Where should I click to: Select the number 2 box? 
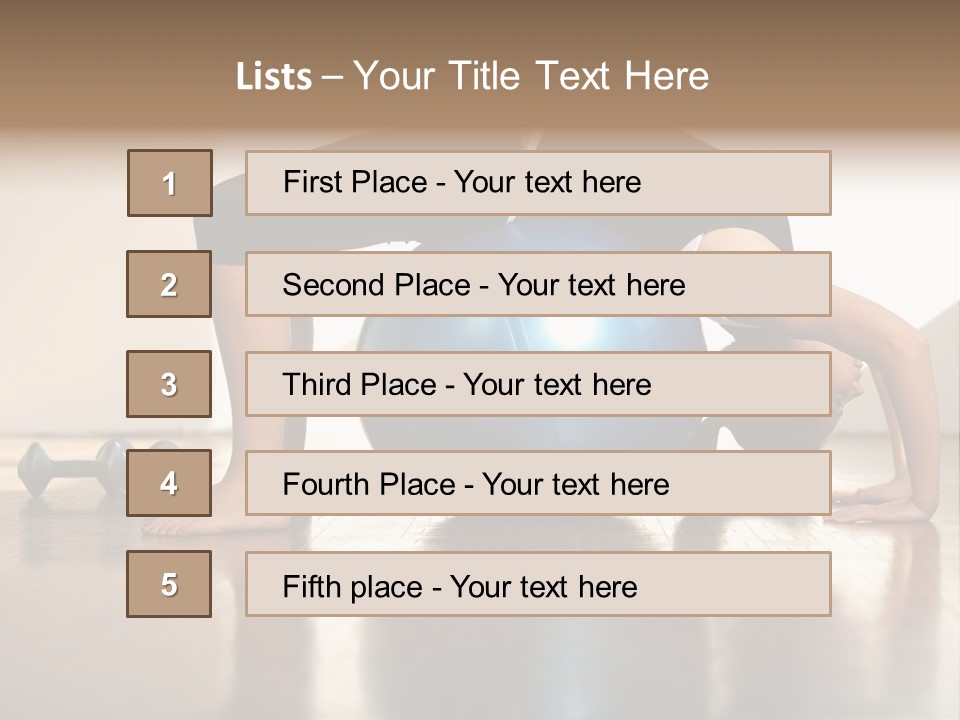169,284
